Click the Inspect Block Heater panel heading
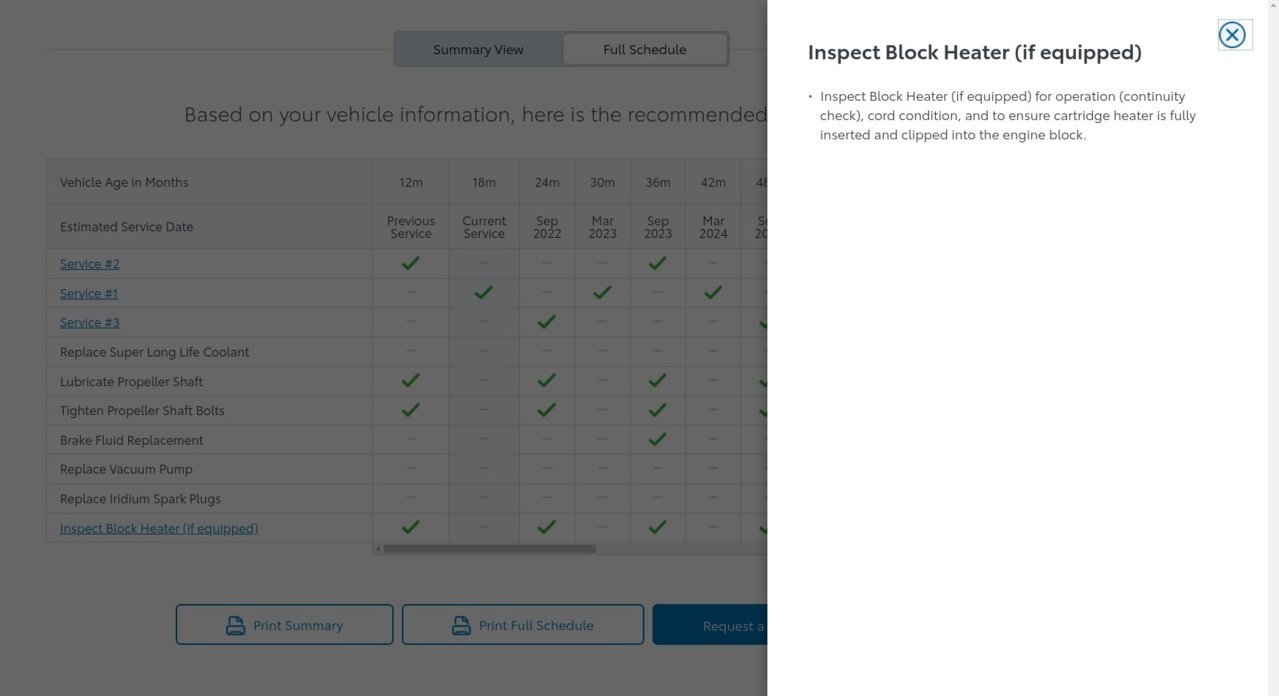 pyautogui.click(x=974, y=52)
